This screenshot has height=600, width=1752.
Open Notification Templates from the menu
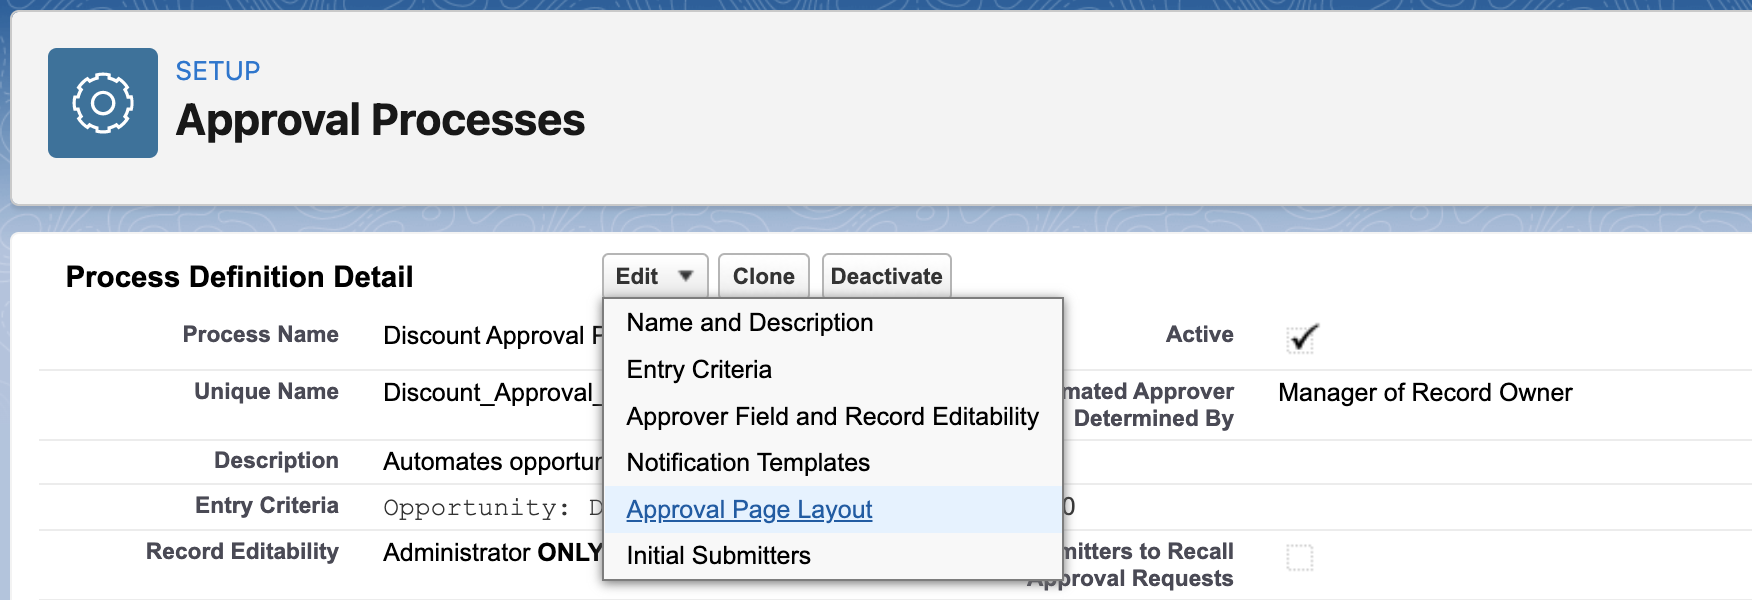click(x=746, y=462)
